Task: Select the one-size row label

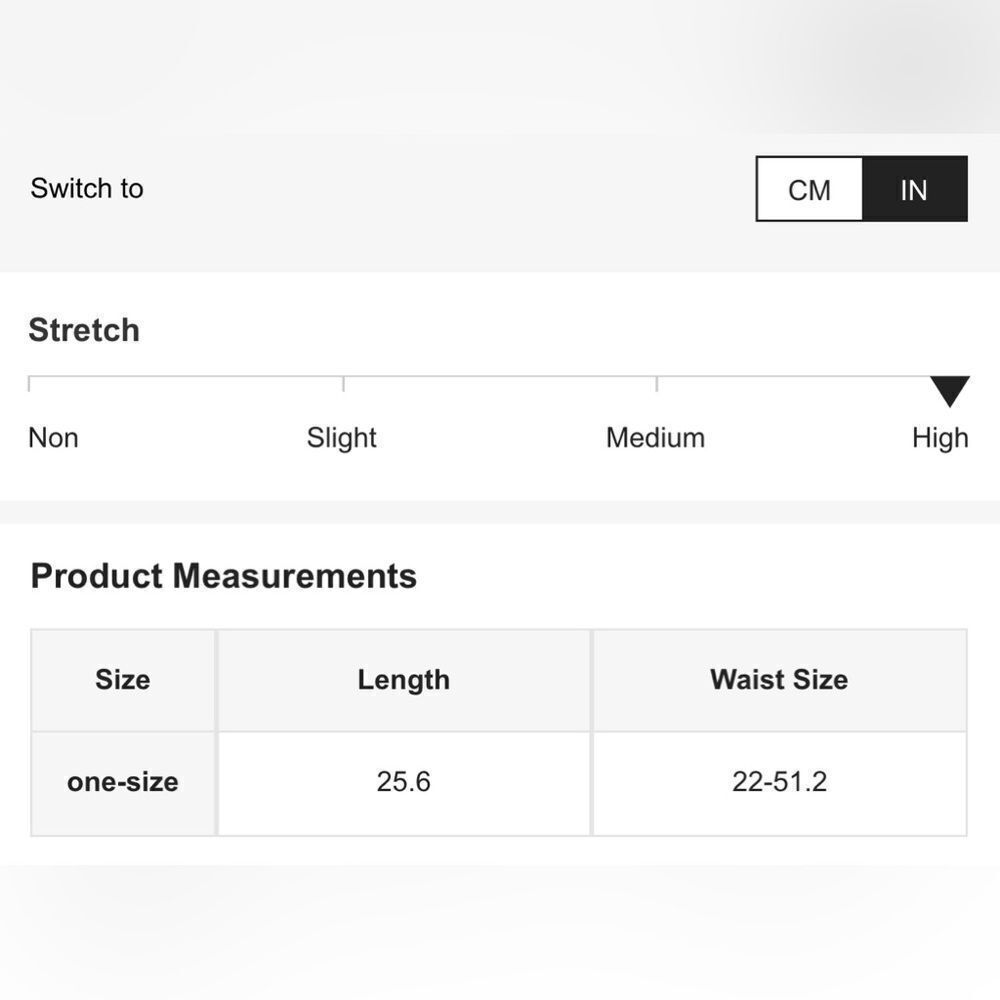Action: pos(123,783)
